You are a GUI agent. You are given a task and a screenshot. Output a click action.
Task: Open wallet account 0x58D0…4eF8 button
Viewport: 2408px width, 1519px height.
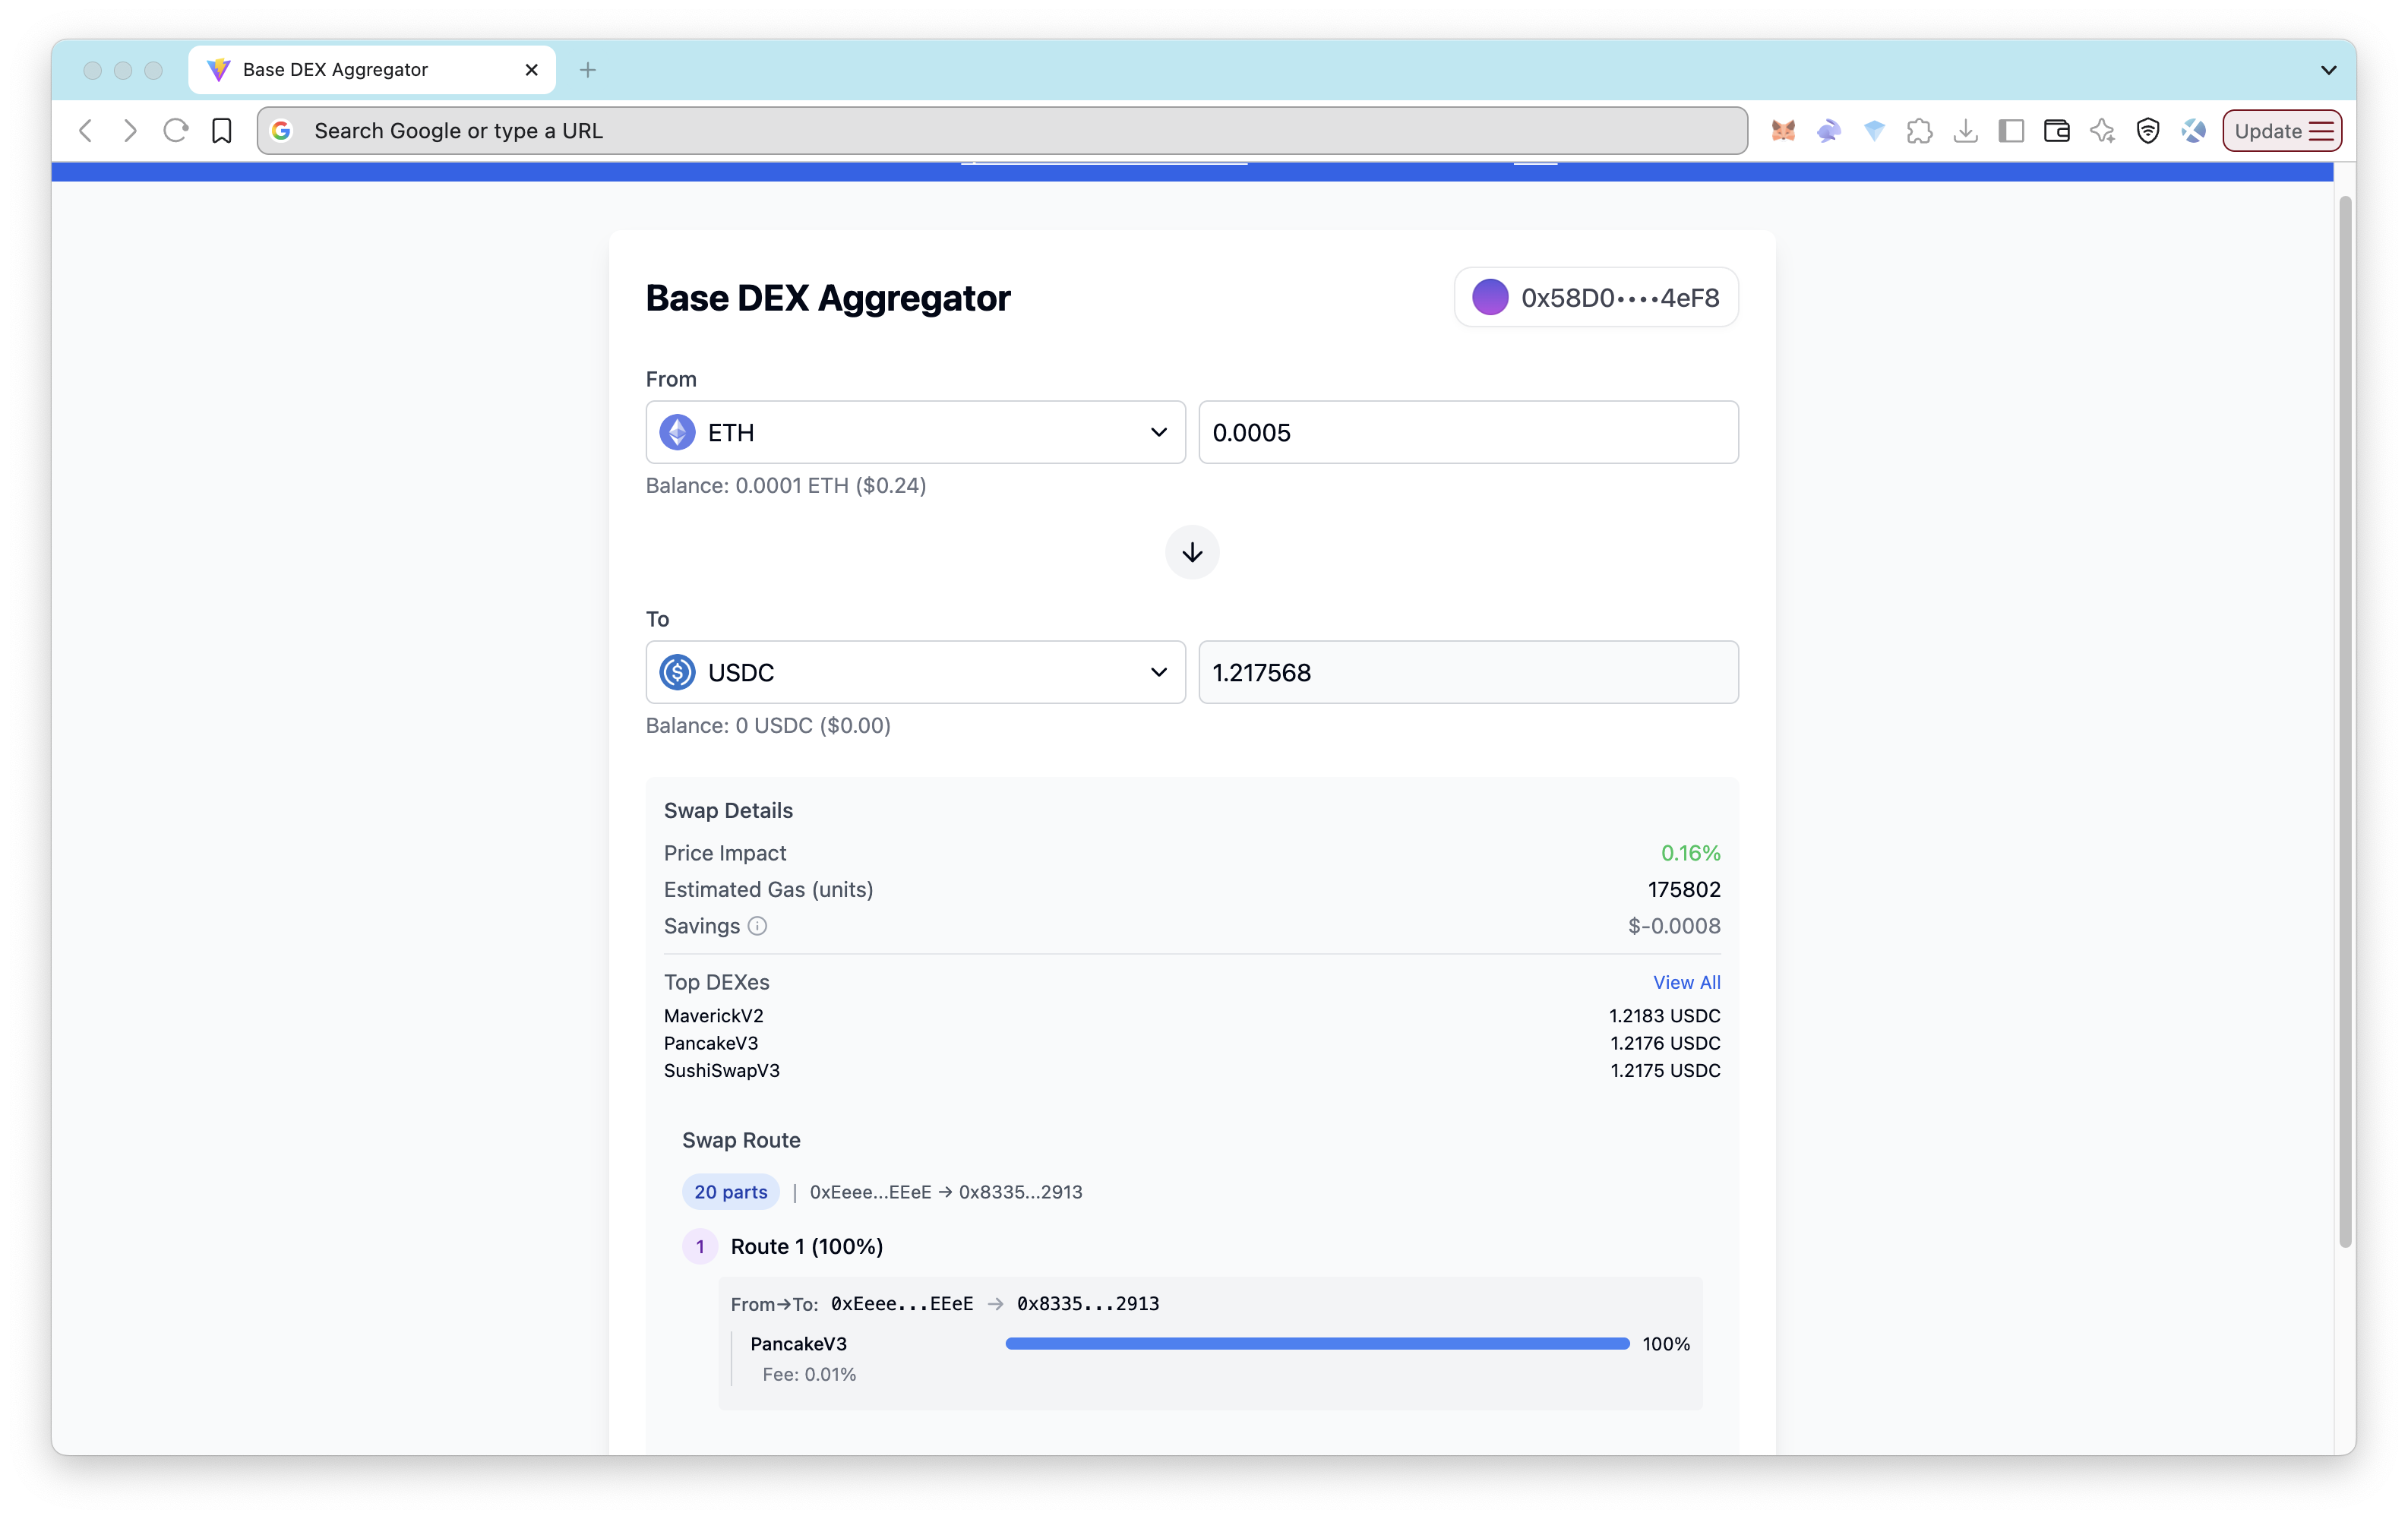1596,297
